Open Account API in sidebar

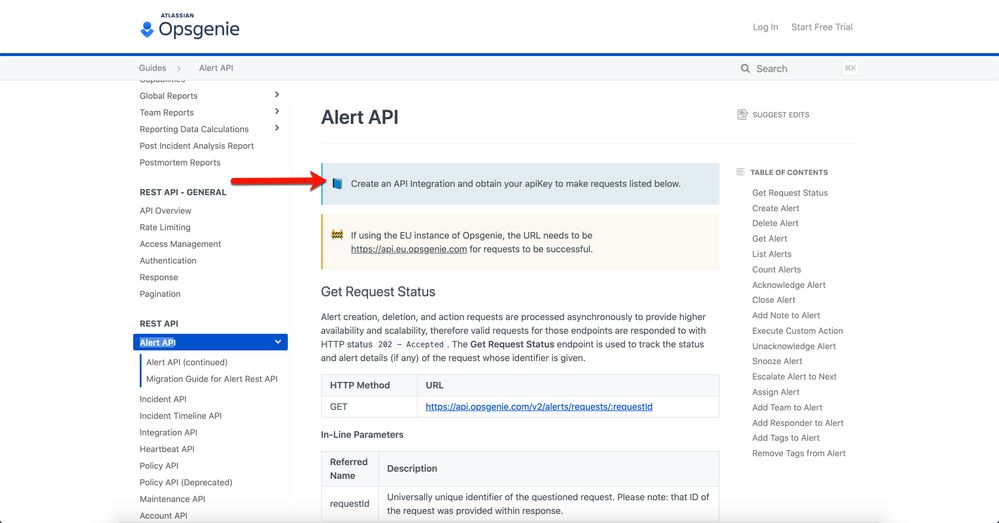point(163,515)
